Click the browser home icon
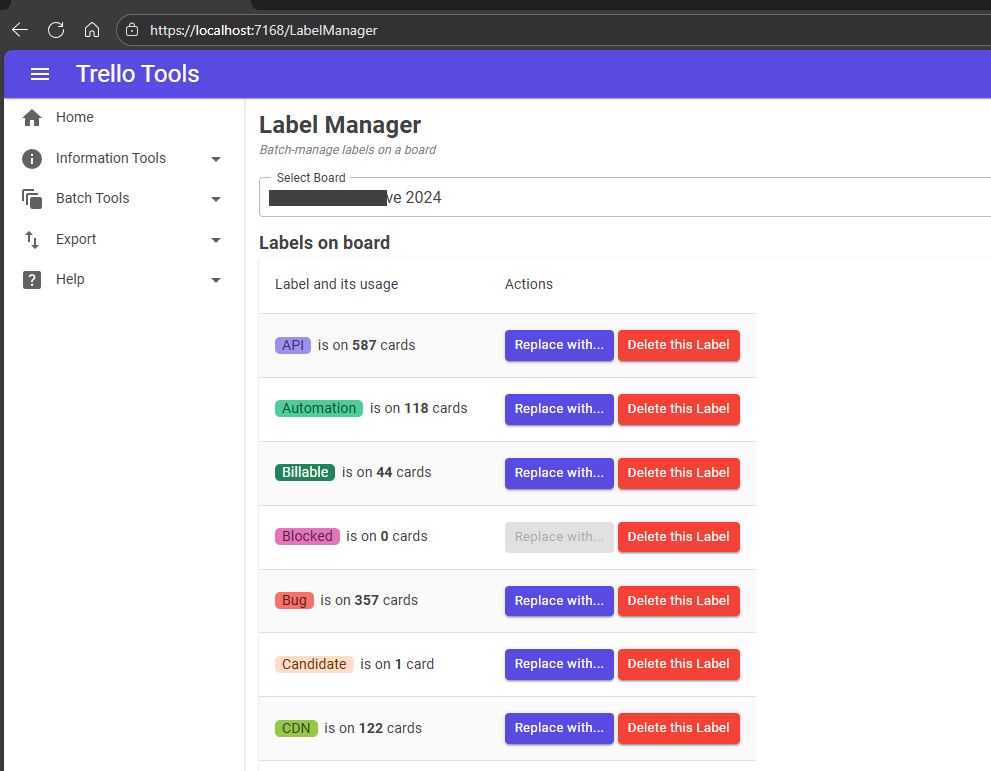This screenshot has width=991, height=771. (92, 30)
